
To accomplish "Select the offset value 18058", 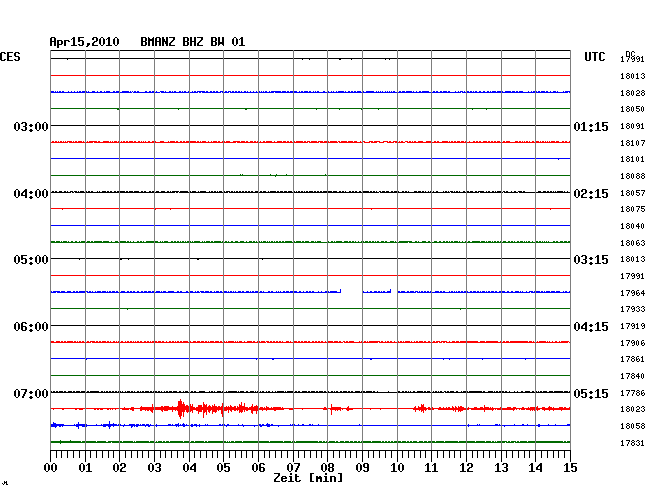I will click(633, 426).
